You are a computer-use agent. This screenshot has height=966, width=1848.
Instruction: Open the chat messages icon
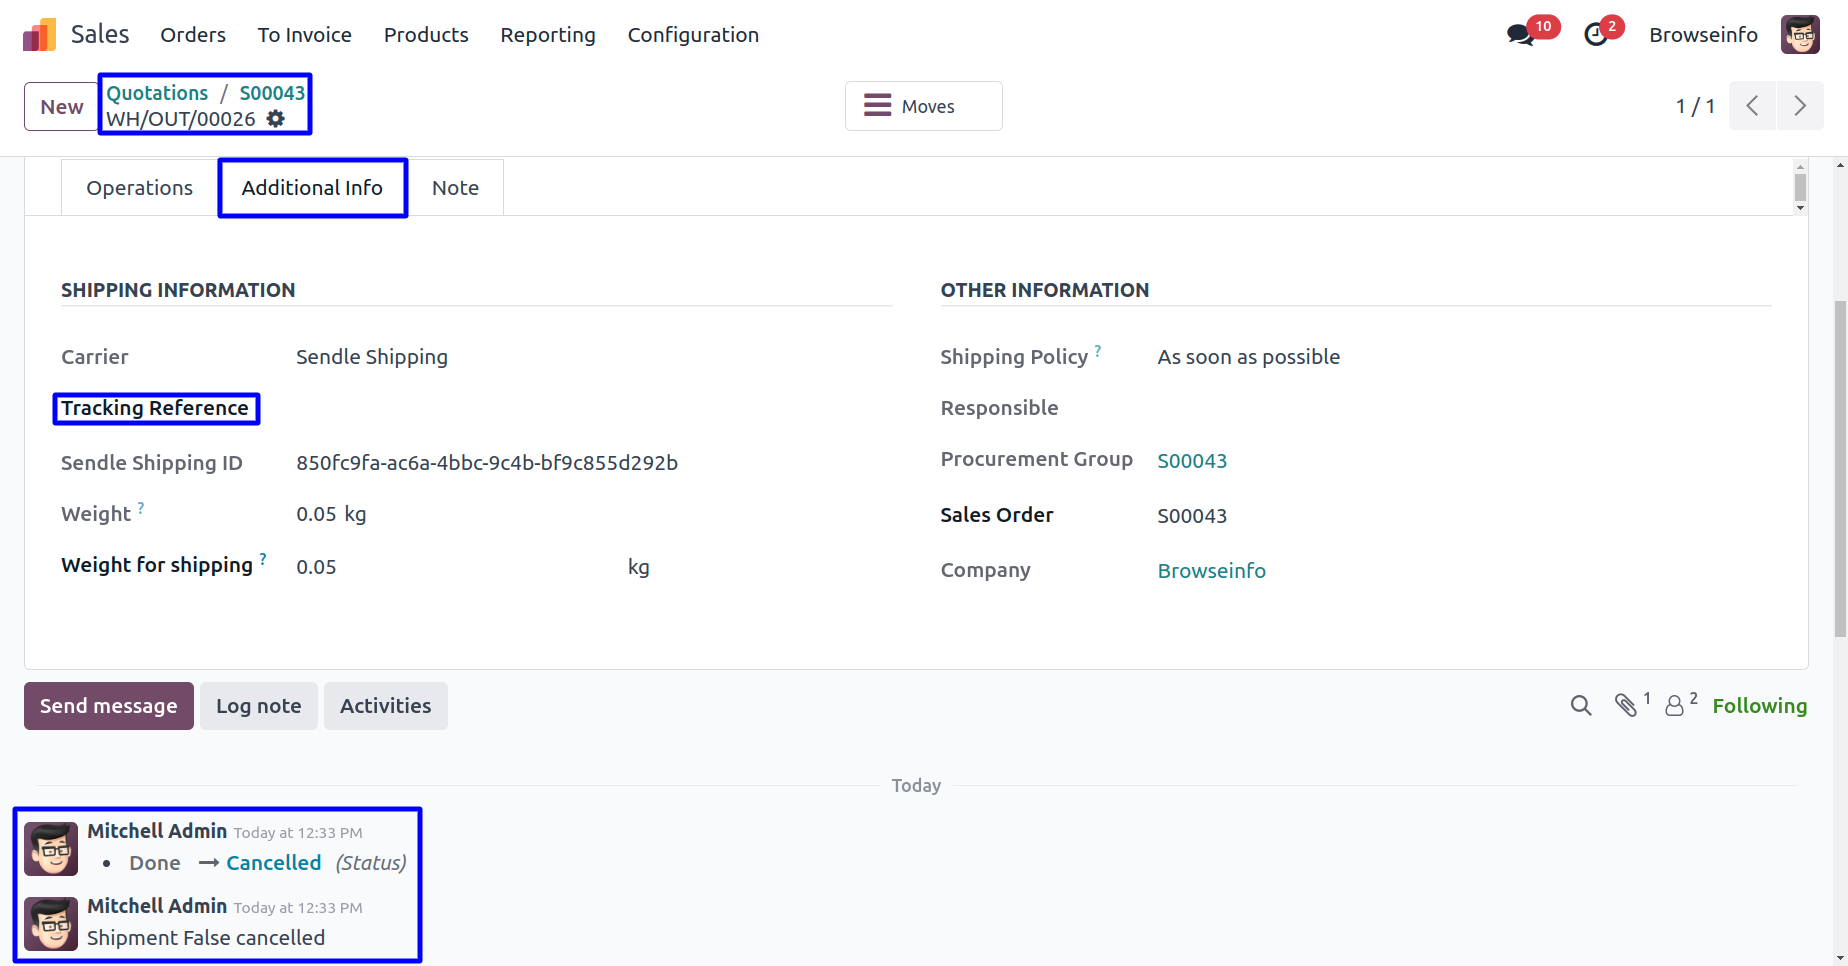pyautogui.click(x=1520, y=35)
